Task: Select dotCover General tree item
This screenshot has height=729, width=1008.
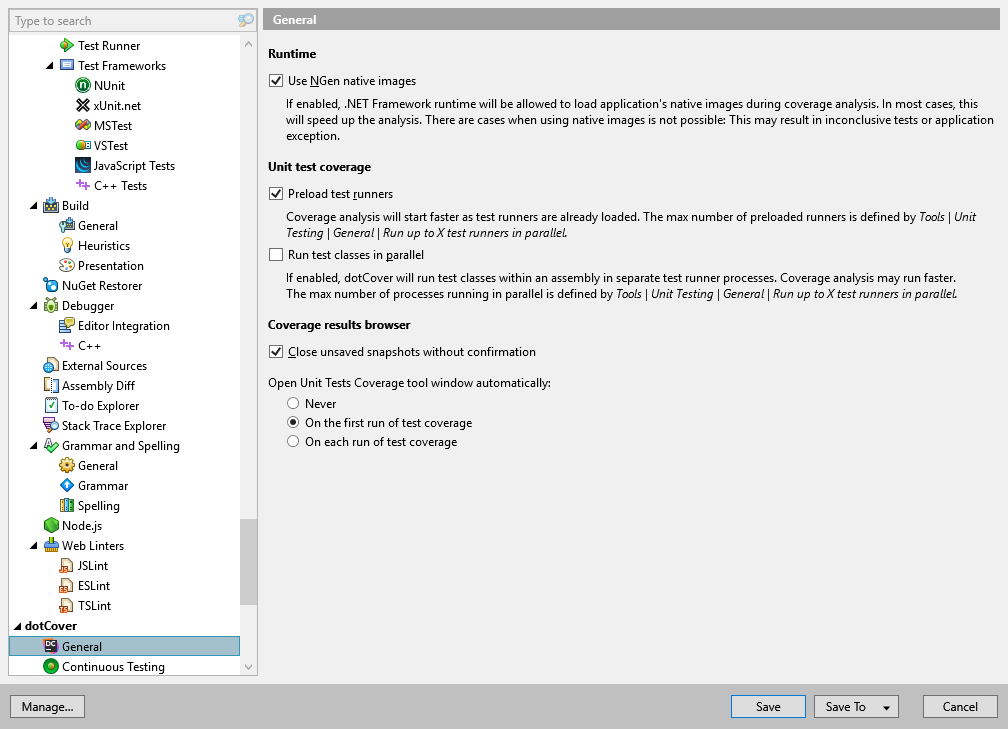Action: pos(125,646)
